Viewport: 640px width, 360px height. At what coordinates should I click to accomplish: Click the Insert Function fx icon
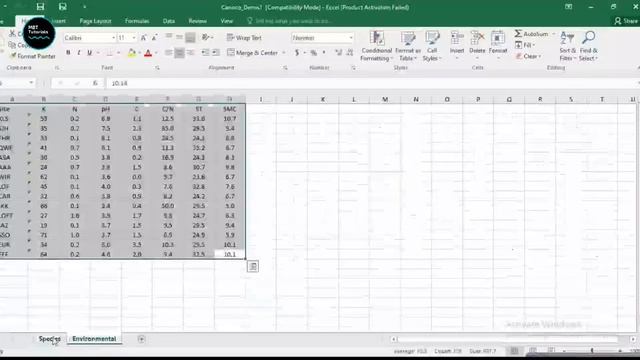[95, 83]
